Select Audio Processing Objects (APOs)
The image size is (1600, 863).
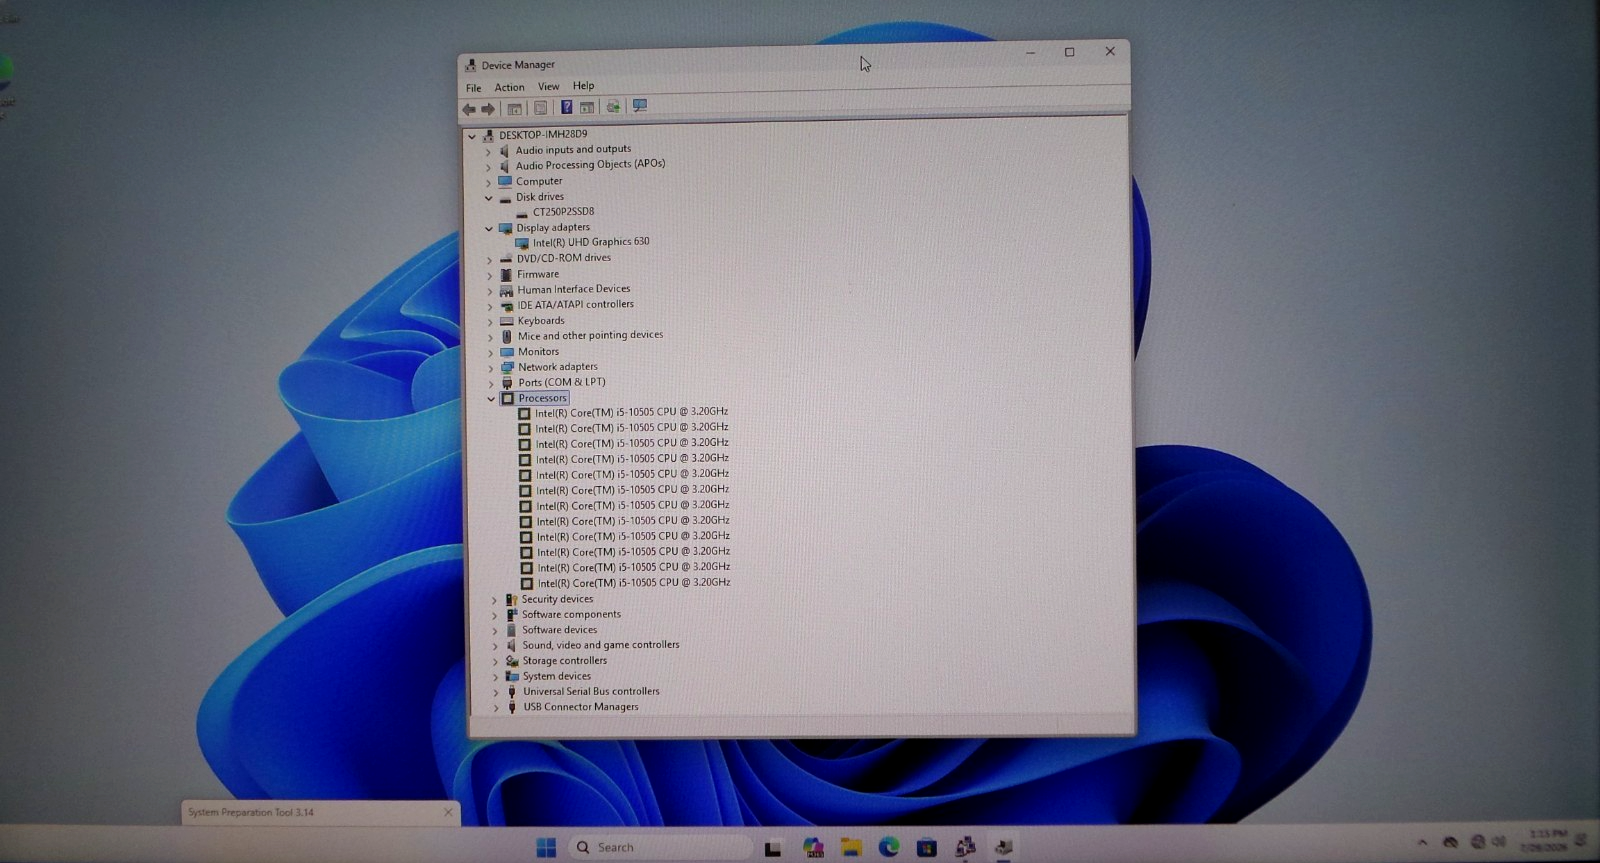point(590,165)
